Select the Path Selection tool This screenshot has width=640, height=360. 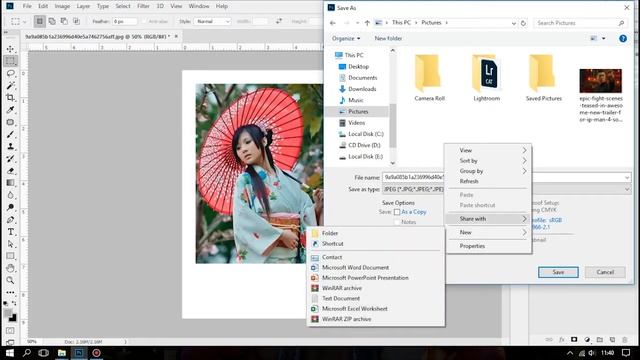coord(11,244)
